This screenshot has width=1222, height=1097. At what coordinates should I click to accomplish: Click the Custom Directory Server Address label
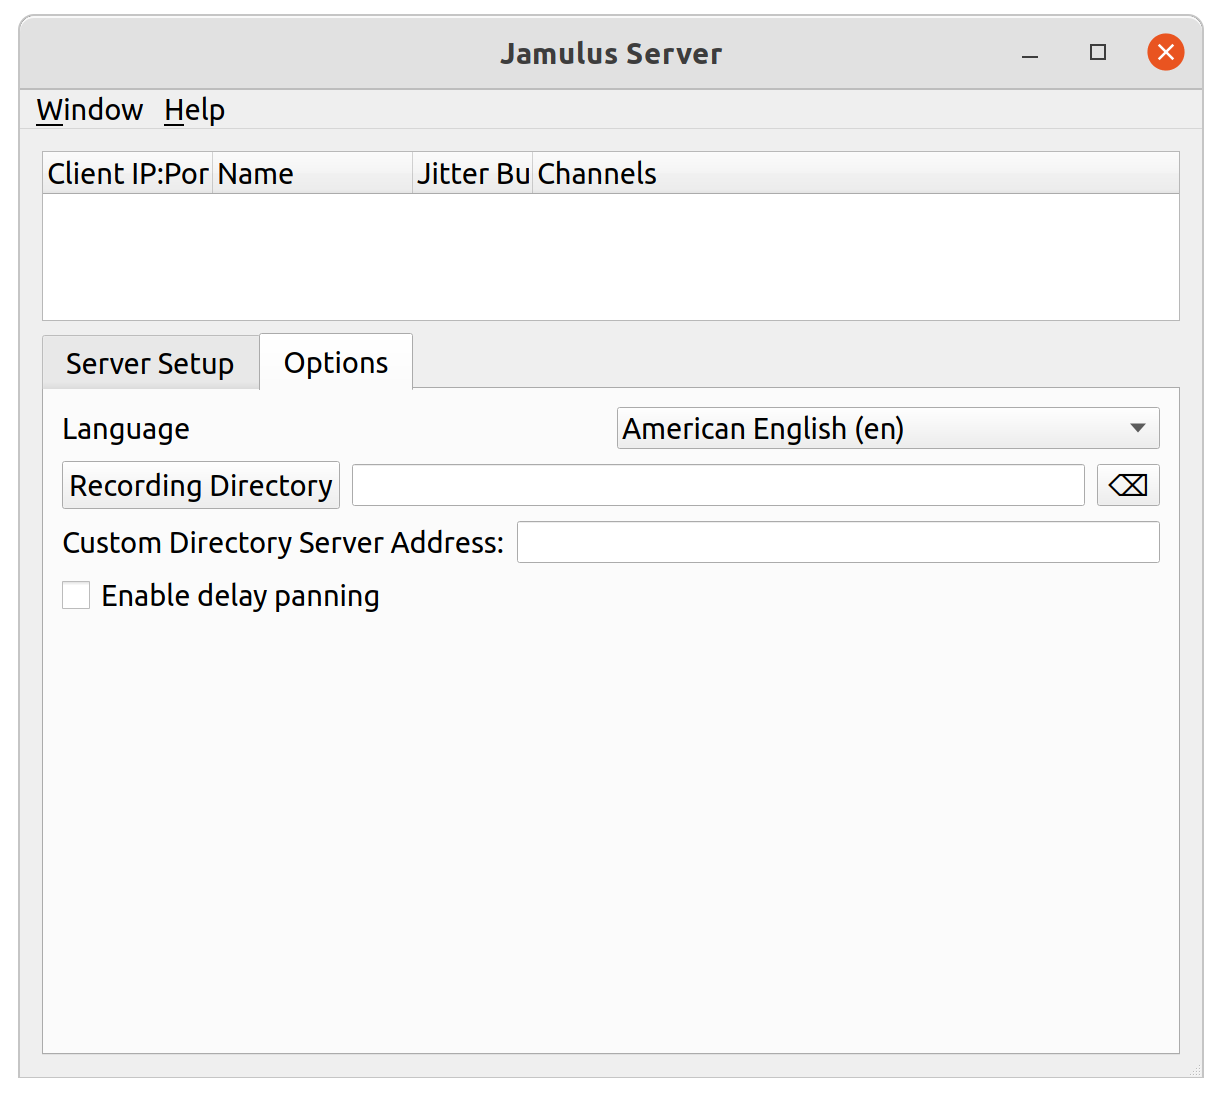tap(283, 542)
